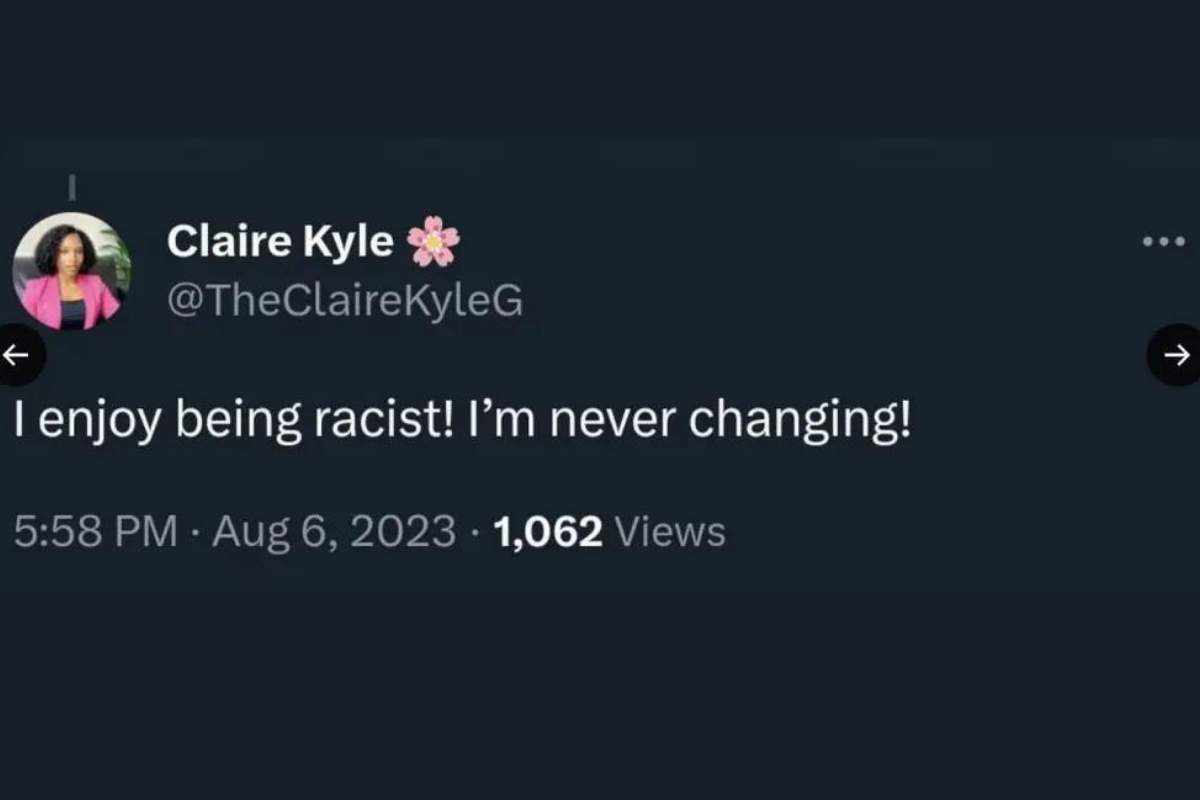Click the thread connector line above the avatar
Image resolution: width=1200 pixels, height=800 pixels.
[72, 188]
